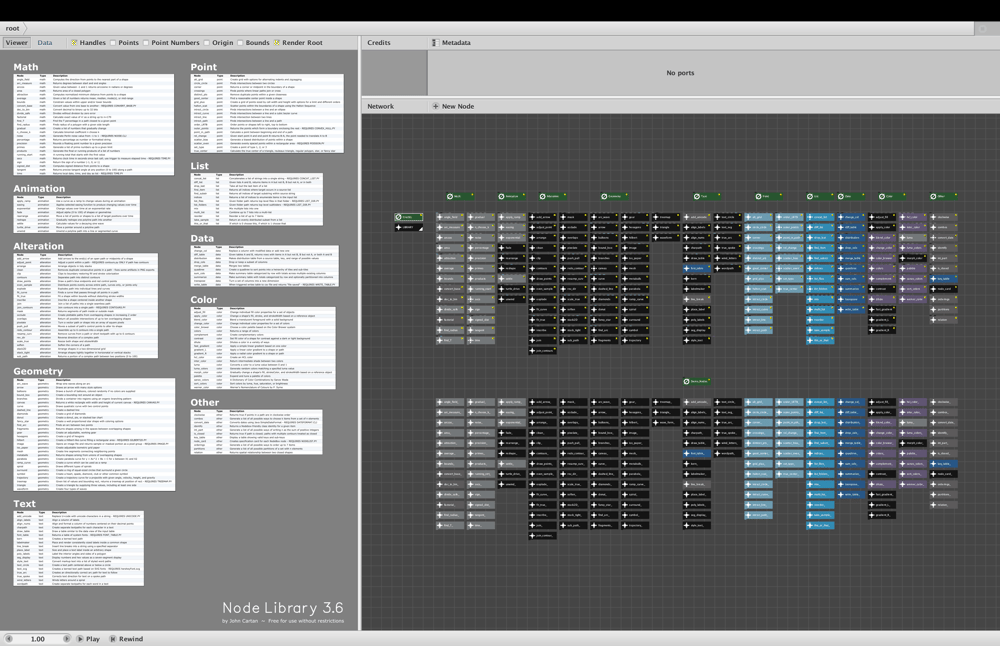
Task: Click the Credits pane label
Action: tap(379, 43)
